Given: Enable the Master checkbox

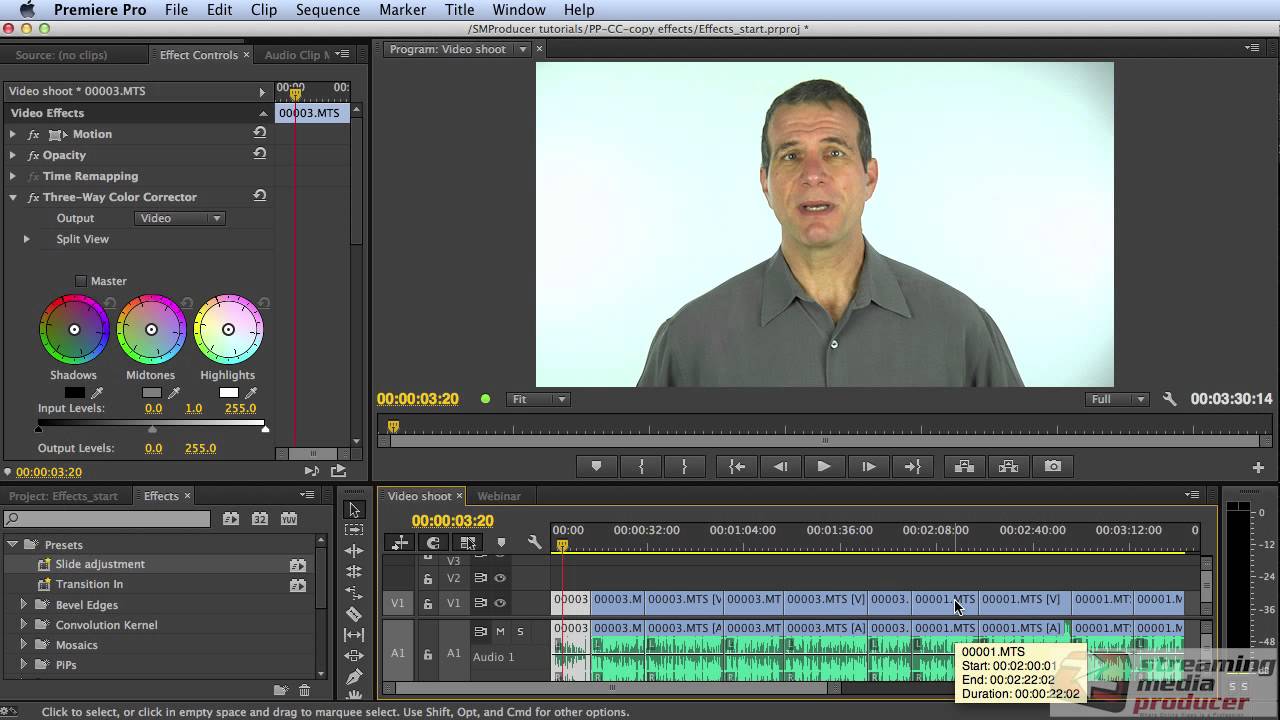Looking at the screenshot, I should 81,281.
